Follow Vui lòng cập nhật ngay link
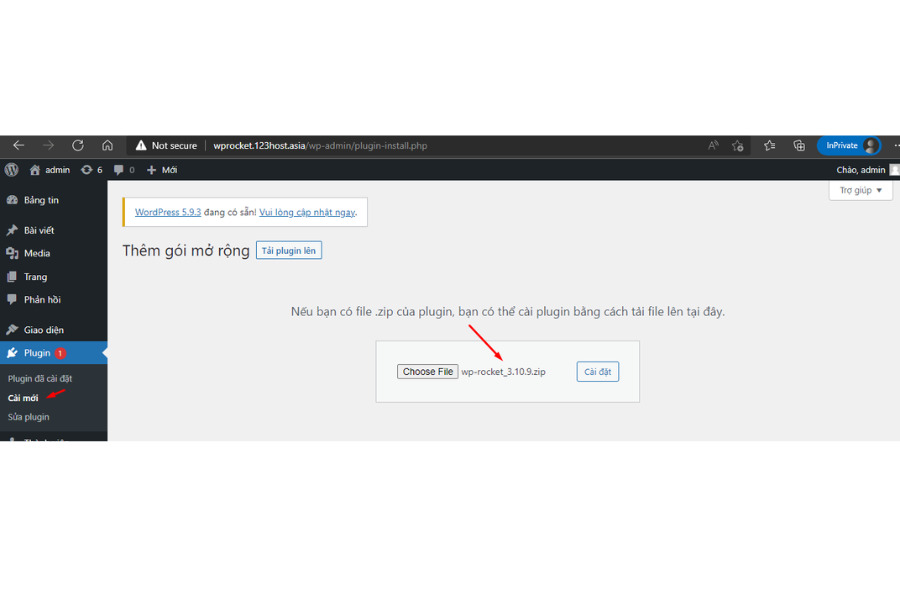The image size is (900, 600). pyautogui.click(x=307, y=212)
